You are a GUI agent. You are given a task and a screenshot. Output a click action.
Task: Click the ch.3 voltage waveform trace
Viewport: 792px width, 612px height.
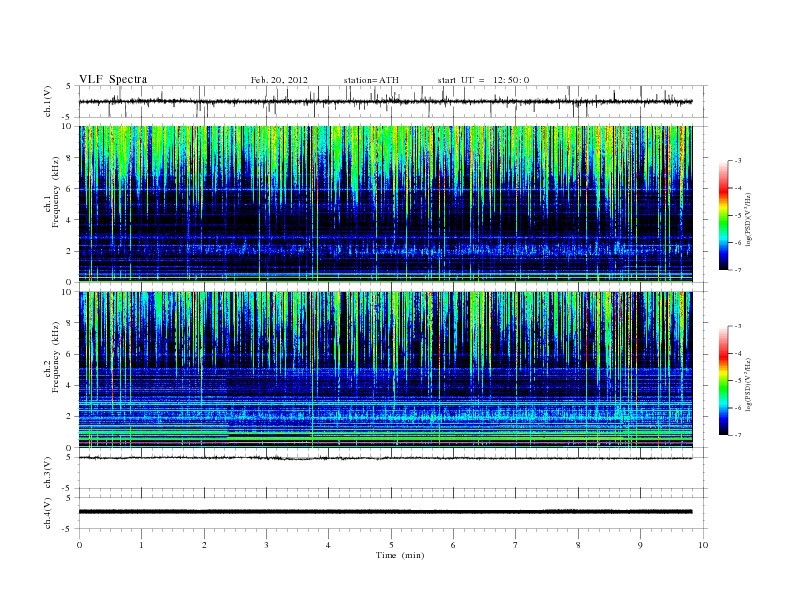click(385, 458)
